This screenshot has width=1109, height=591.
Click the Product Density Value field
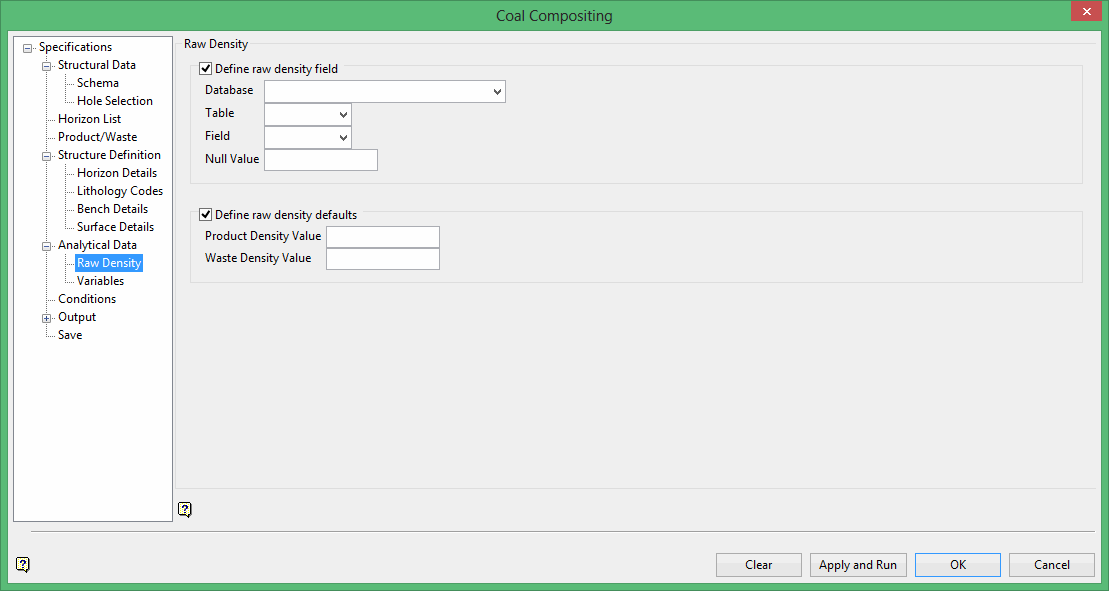(382, 237)
